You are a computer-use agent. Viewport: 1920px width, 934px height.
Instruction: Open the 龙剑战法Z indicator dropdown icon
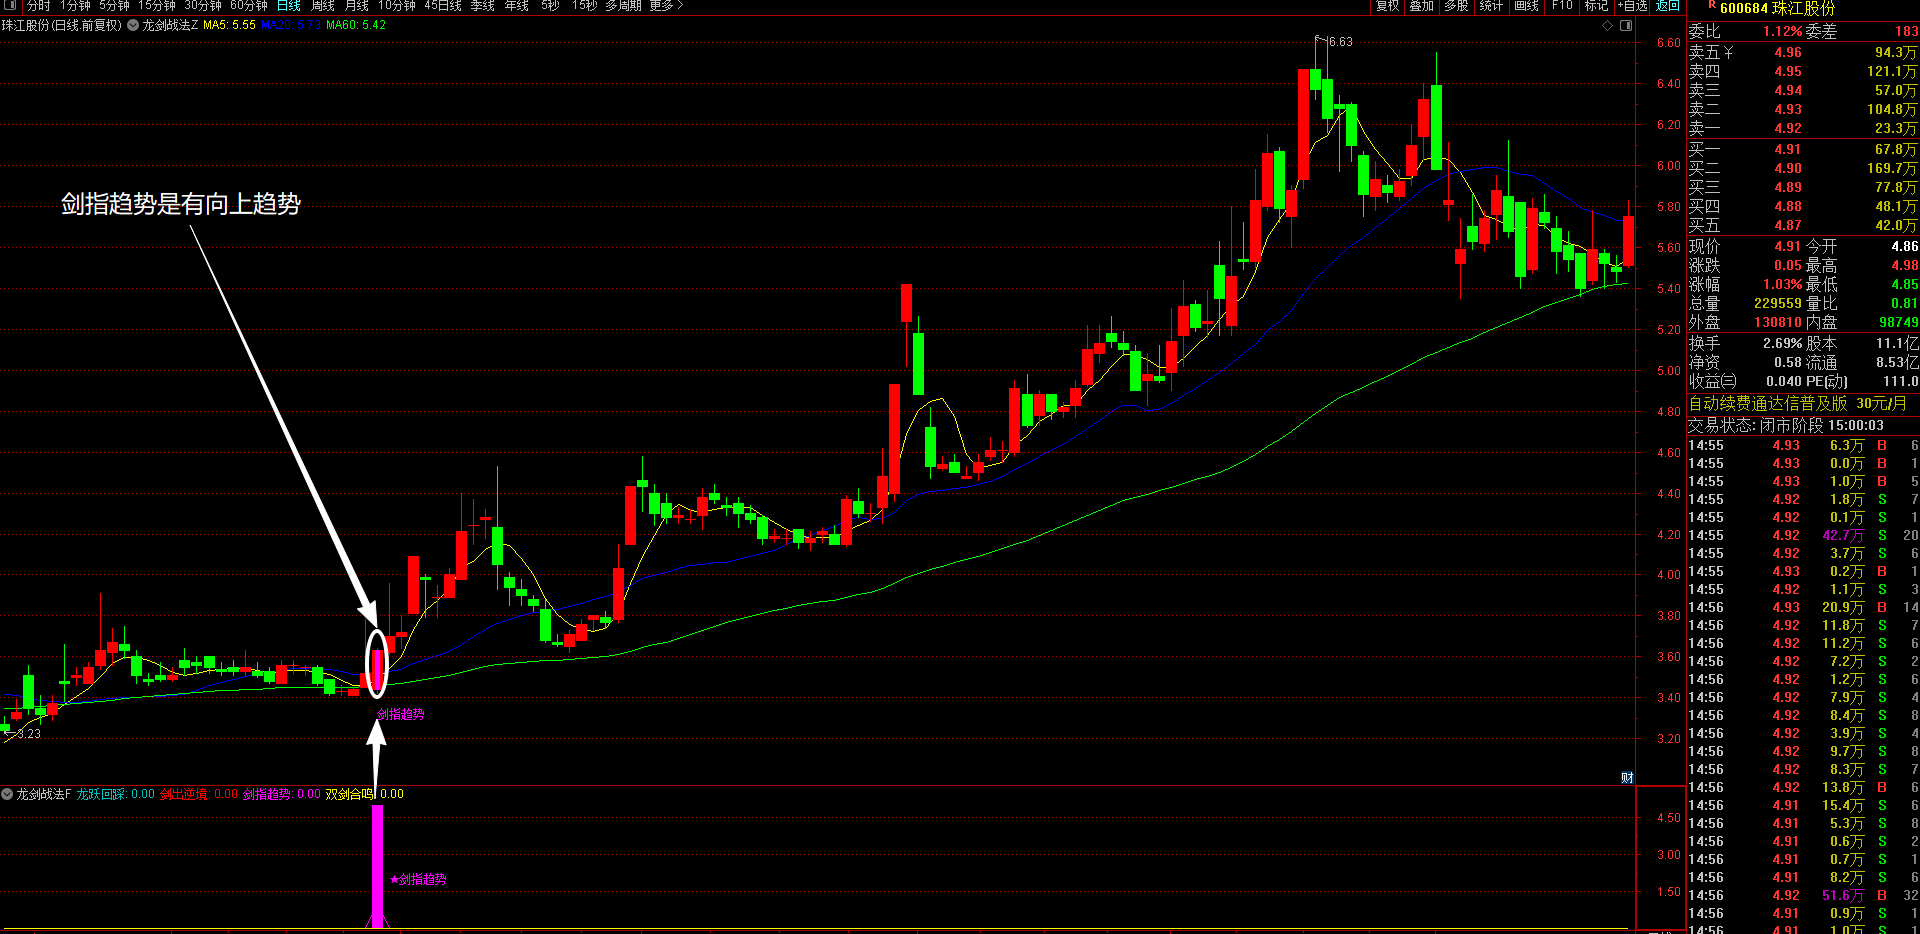point(133,25)
